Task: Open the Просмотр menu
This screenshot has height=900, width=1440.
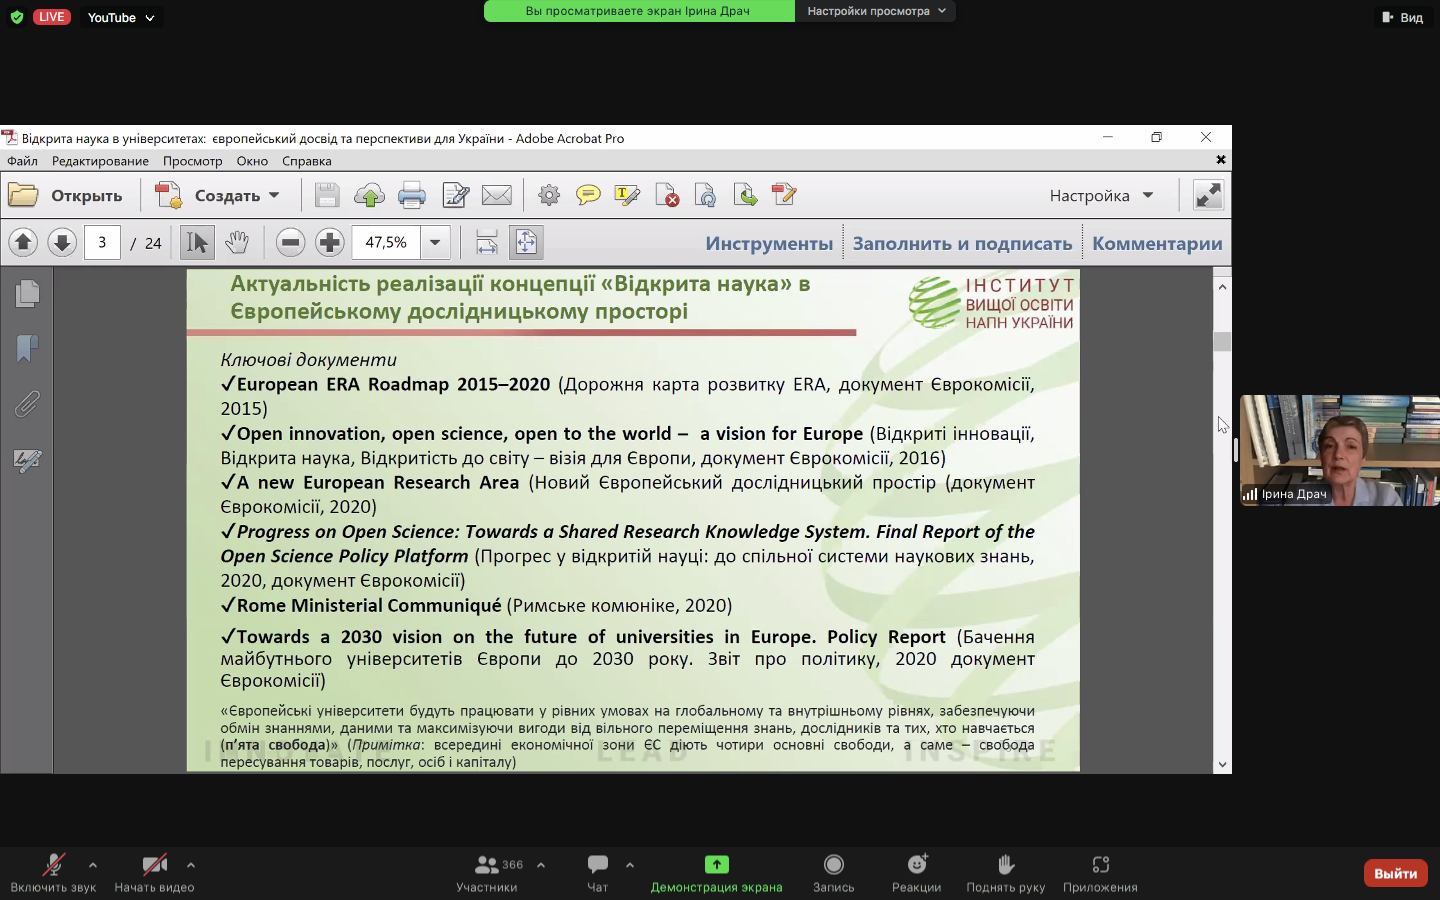Action: click(x=192, y=161)
